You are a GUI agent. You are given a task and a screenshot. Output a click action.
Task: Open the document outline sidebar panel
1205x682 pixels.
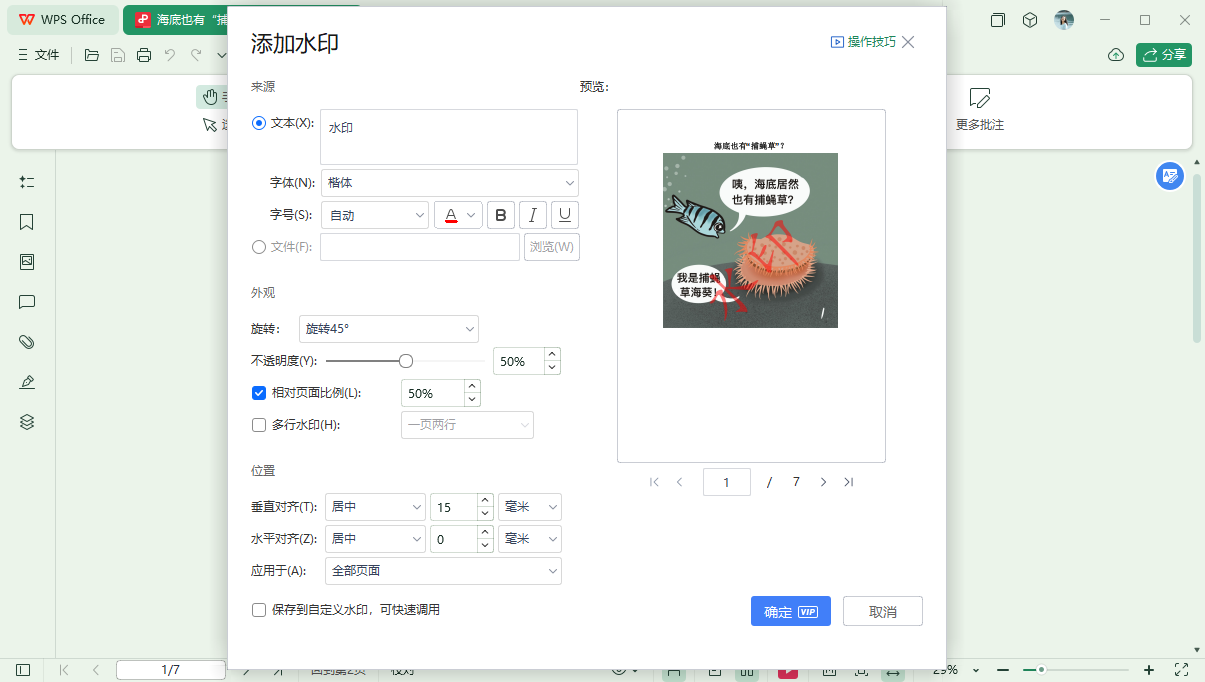(26, 182)
